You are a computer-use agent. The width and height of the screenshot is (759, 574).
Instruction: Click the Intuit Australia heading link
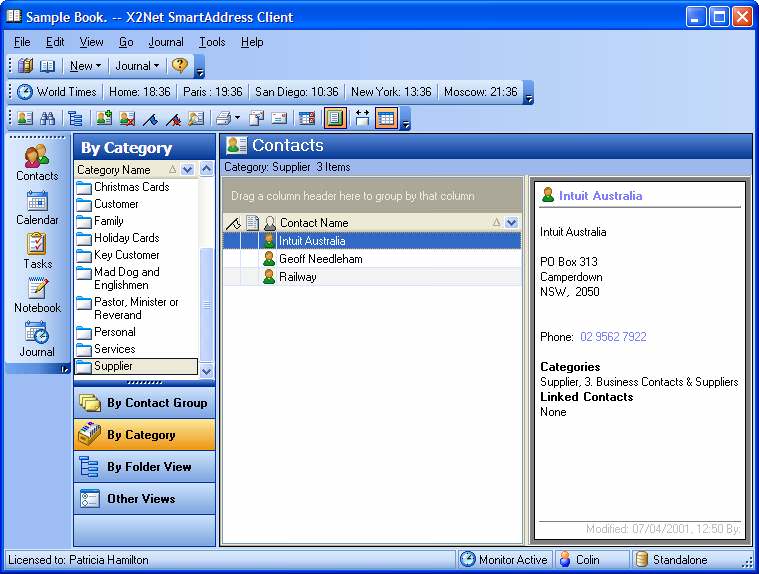point(601,196)
